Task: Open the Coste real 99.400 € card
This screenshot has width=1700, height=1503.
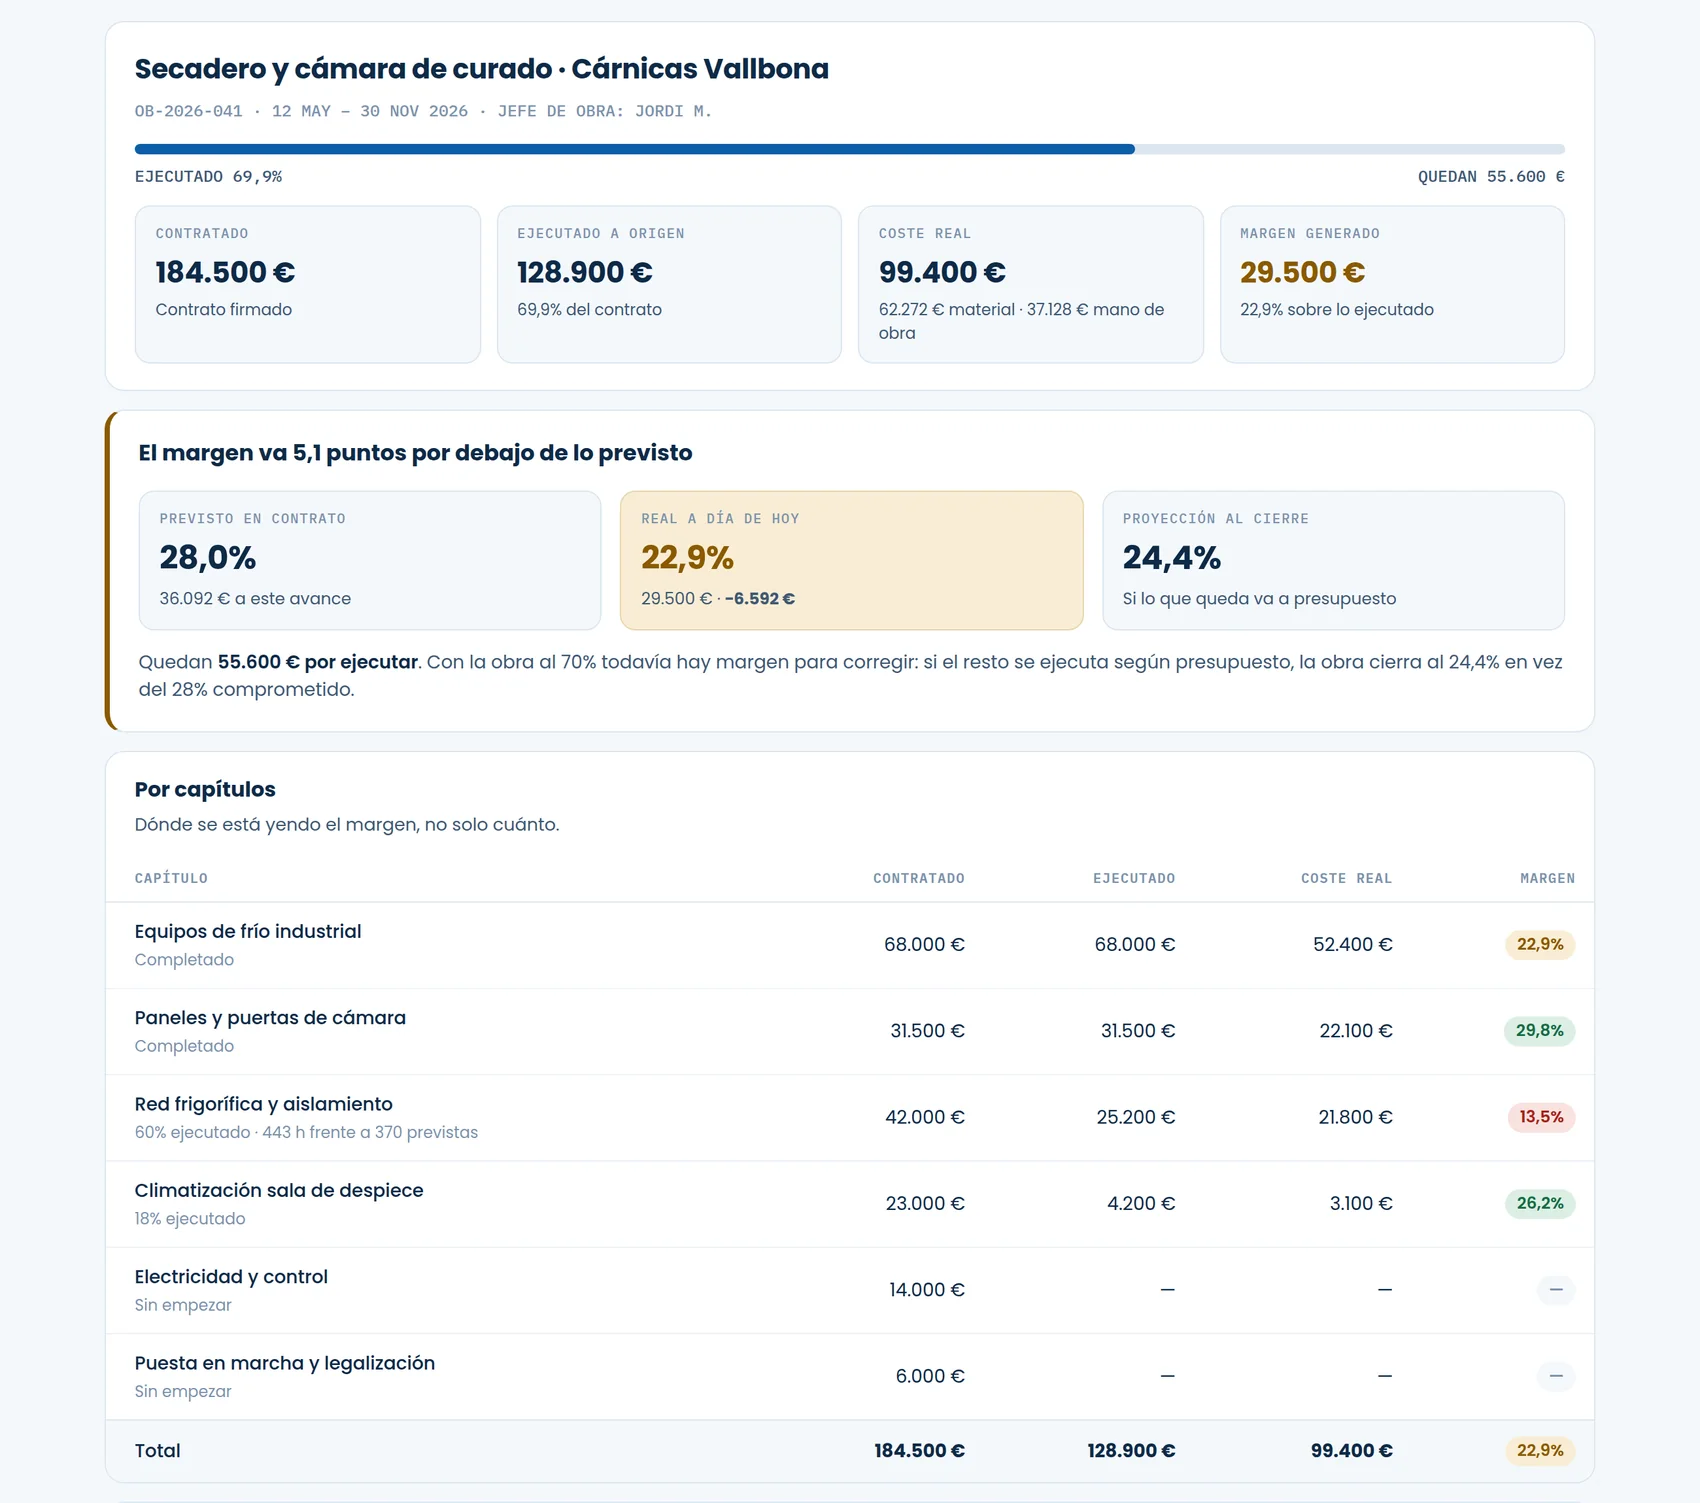Action: (x=1031, y=285)
